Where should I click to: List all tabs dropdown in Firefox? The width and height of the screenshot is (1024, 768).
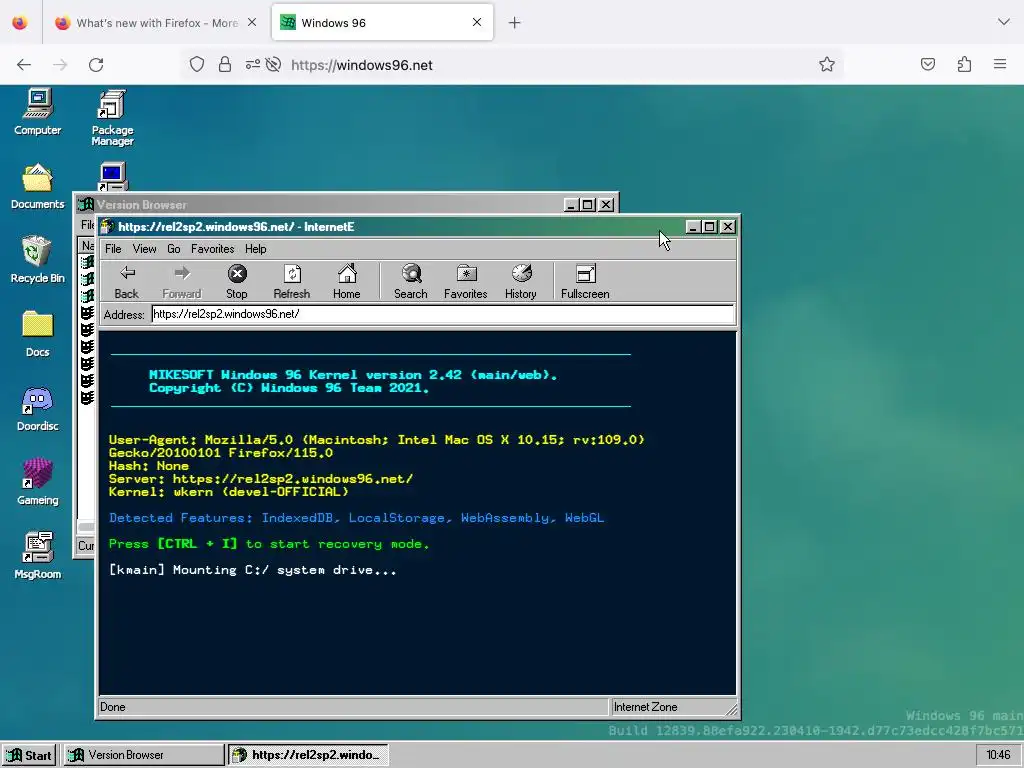click(1004, 22)
